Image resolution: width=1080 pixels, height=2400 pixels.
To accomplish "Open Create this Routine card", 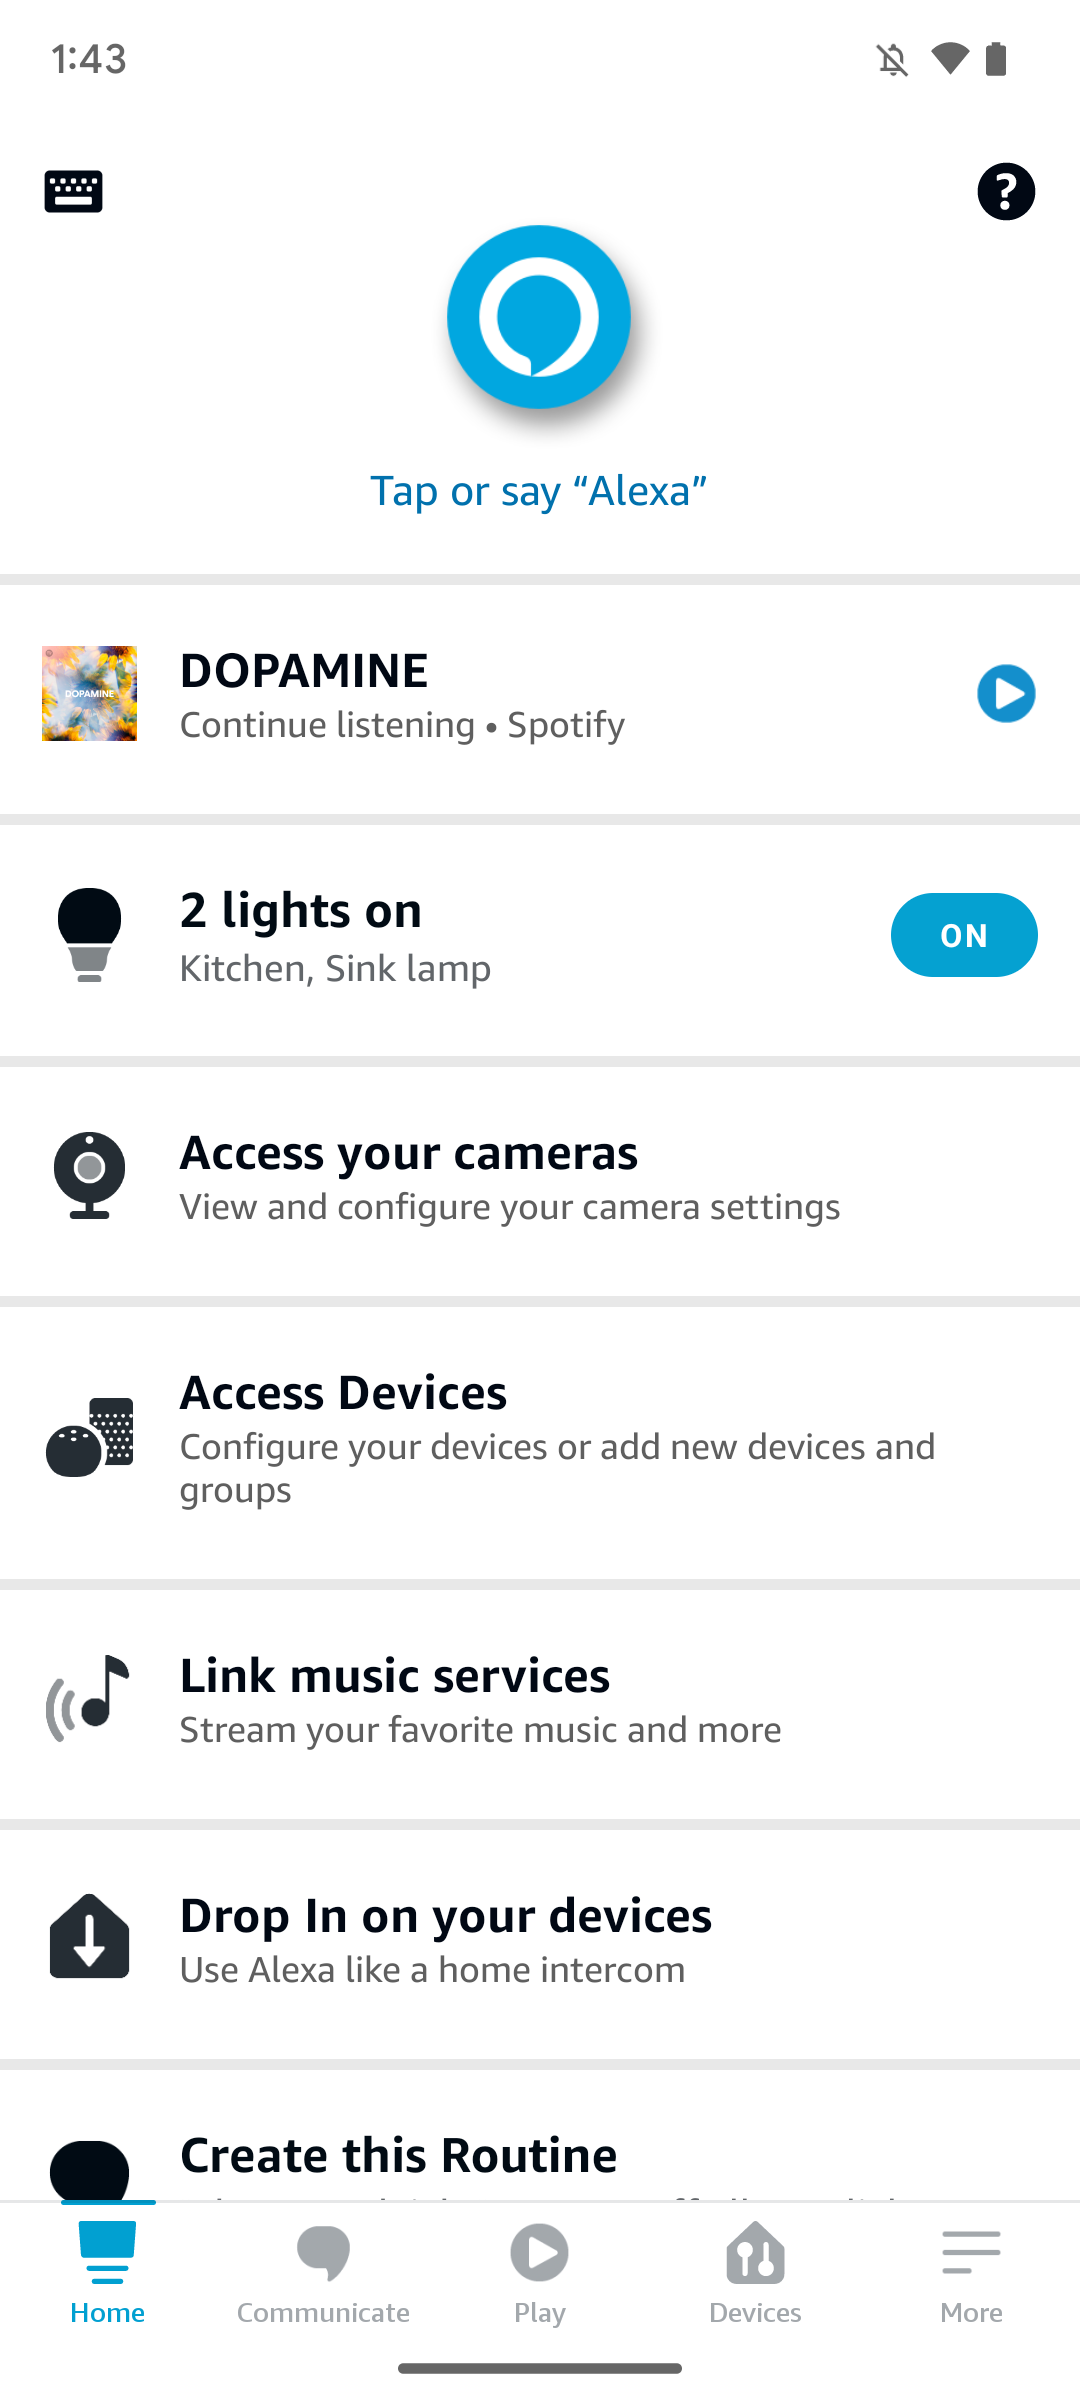I will pos(398,2156).
